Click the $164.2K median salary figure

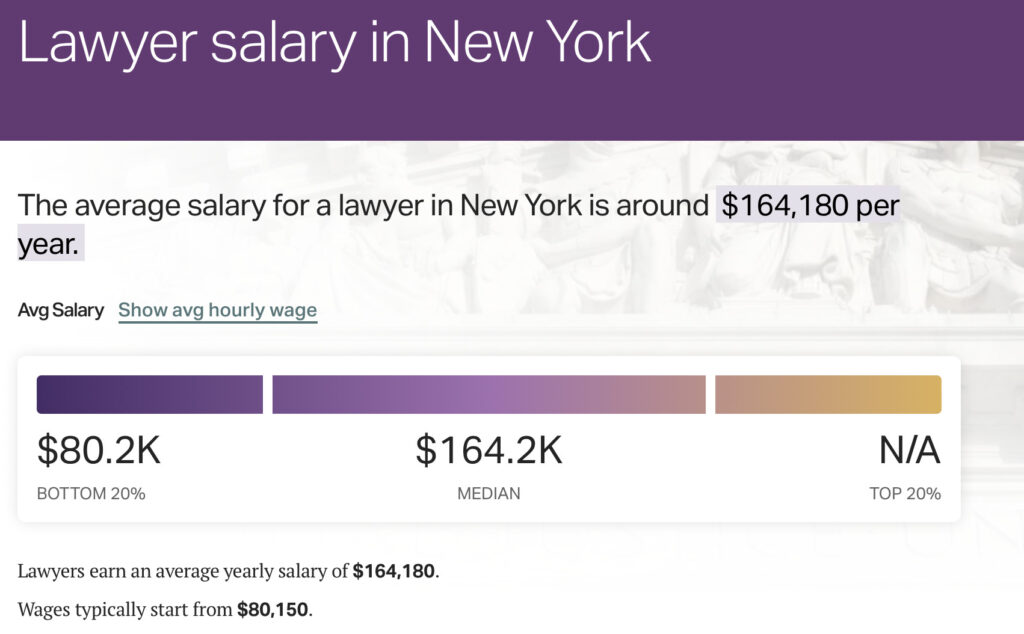[x=488, y=450]
